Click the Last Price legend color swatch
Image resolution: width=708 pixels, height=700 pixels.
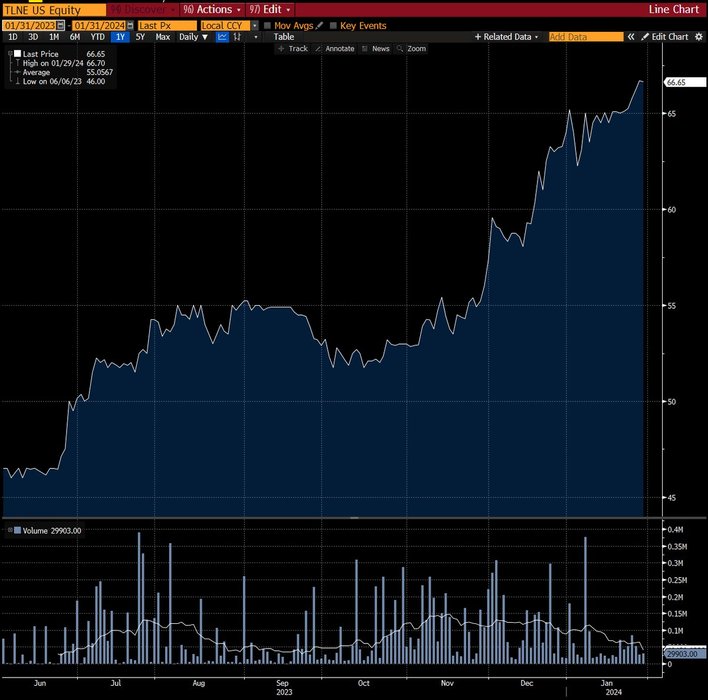(x=16, y=54)
